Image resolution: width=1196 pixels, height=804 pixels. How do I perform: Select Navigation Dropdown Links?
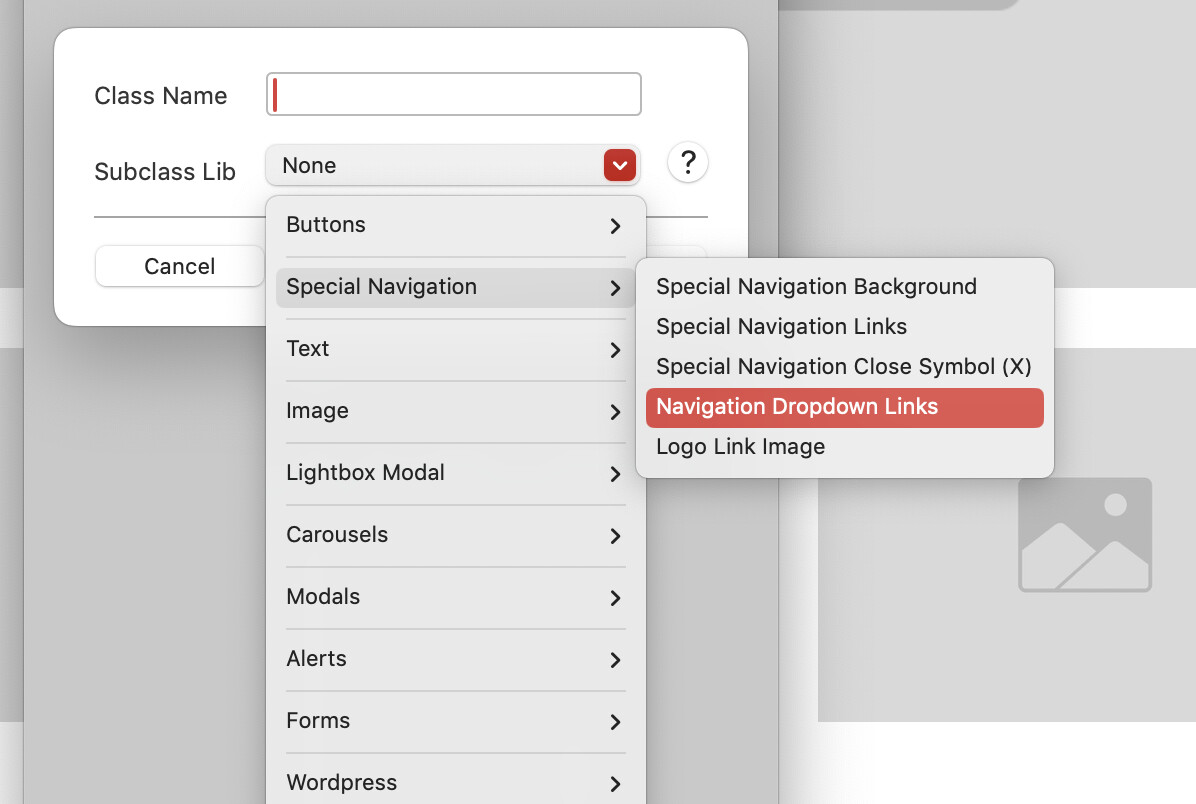[x=797, y=407]
